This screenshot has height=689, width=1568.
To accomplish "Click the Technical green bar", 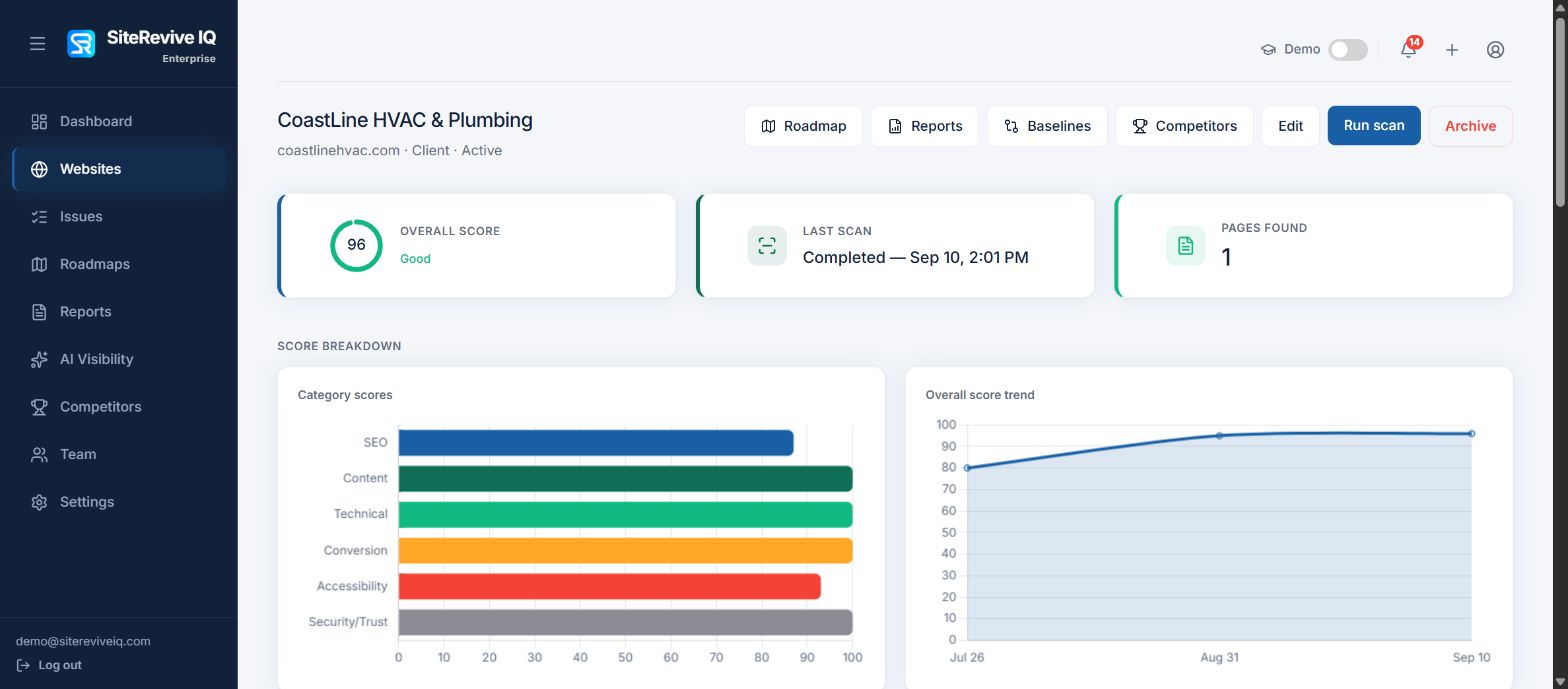I will coord(625,515).
